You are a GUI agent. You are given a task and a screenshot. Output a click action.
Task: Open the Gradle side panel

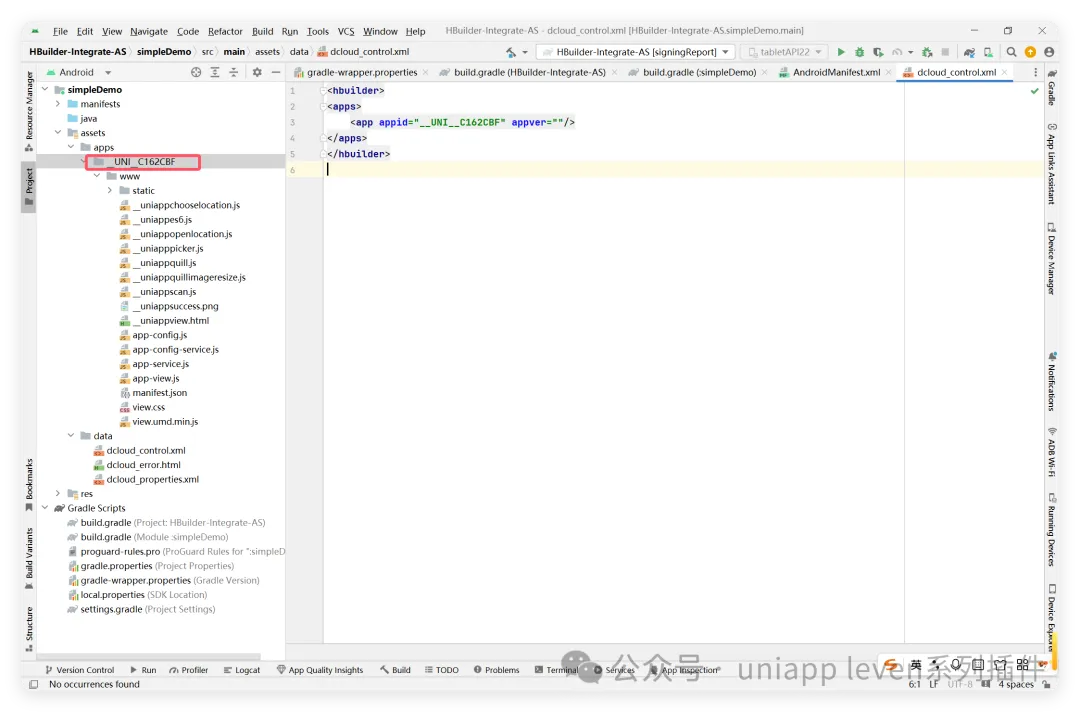1052,87
